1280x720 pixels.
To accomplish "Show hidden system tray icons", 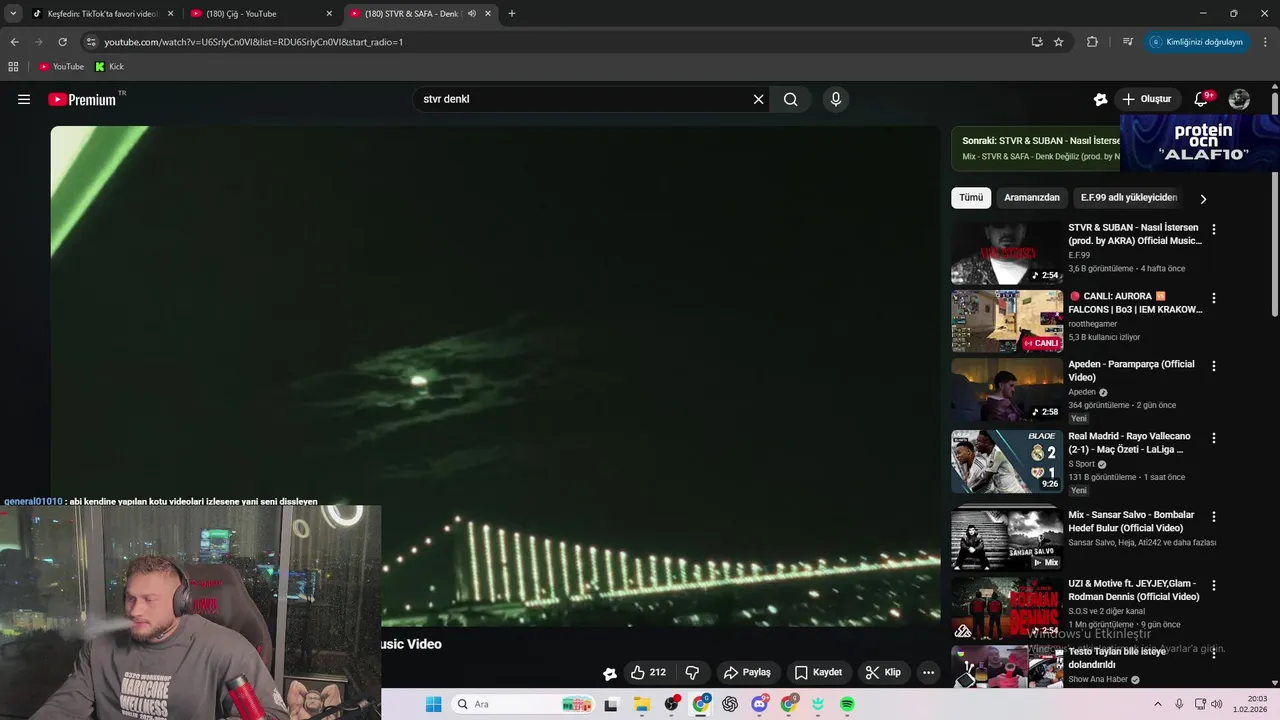I will point(1158,704).
